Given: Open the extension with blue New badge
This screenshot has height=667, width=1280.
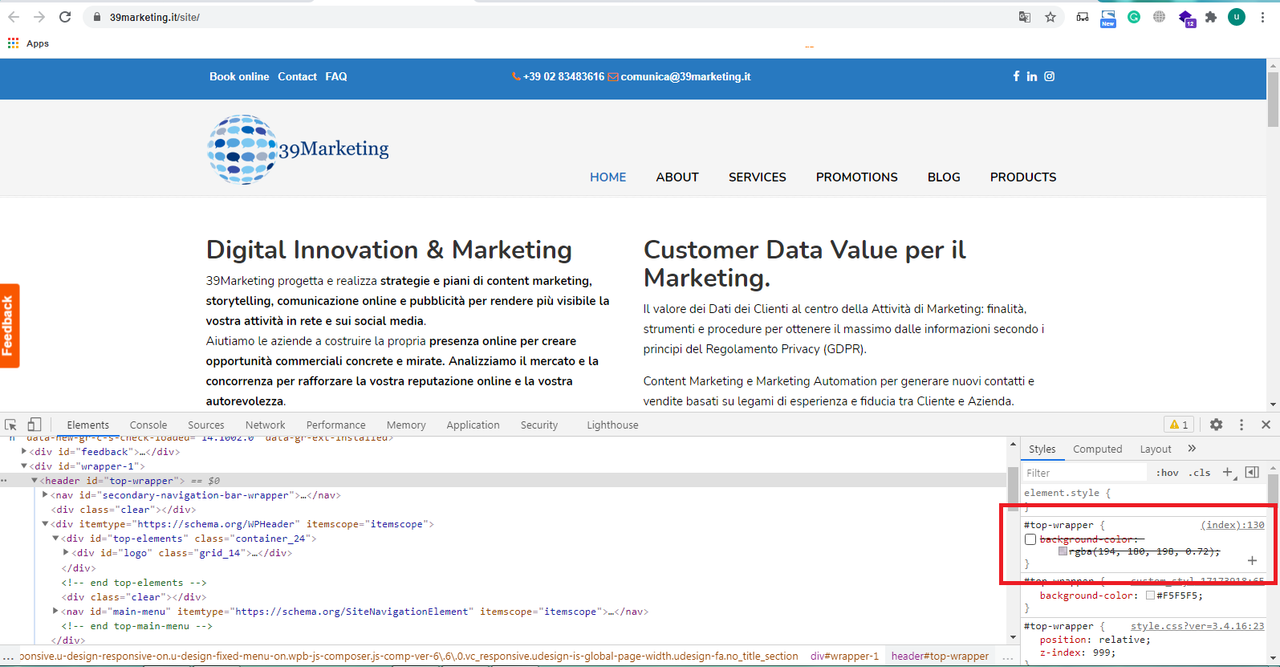Looking at the screenshot, I should click(1108, 18).
